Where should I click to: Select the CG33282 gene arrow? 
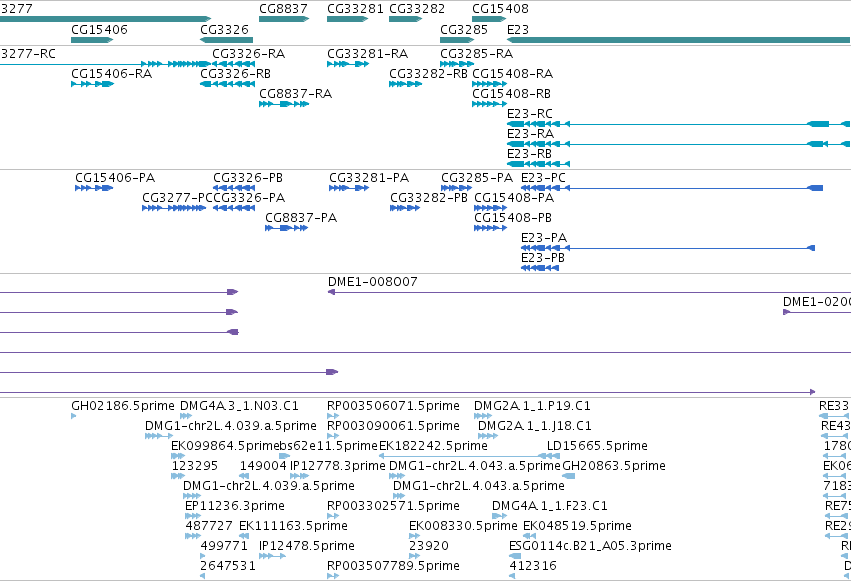click(405, 19)
